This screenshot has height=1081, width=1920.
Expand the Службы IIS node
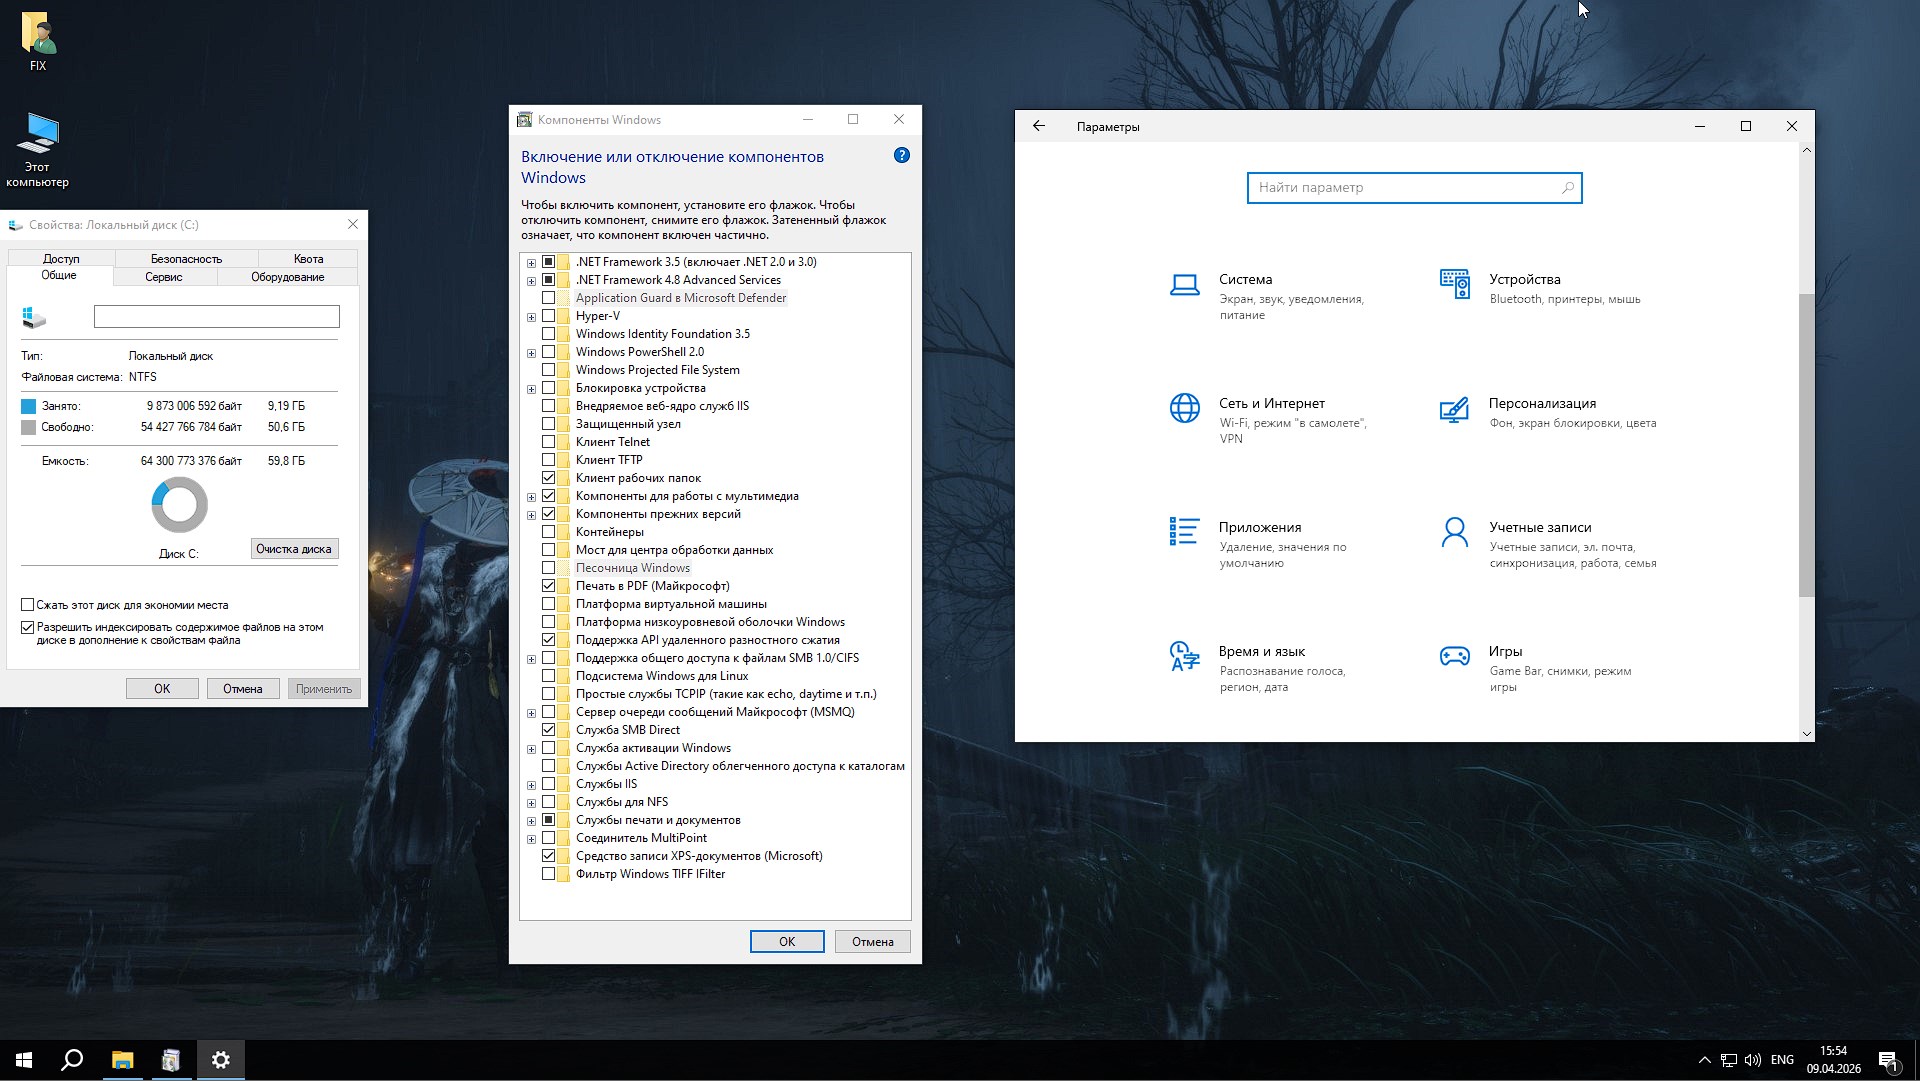[531, 785]
